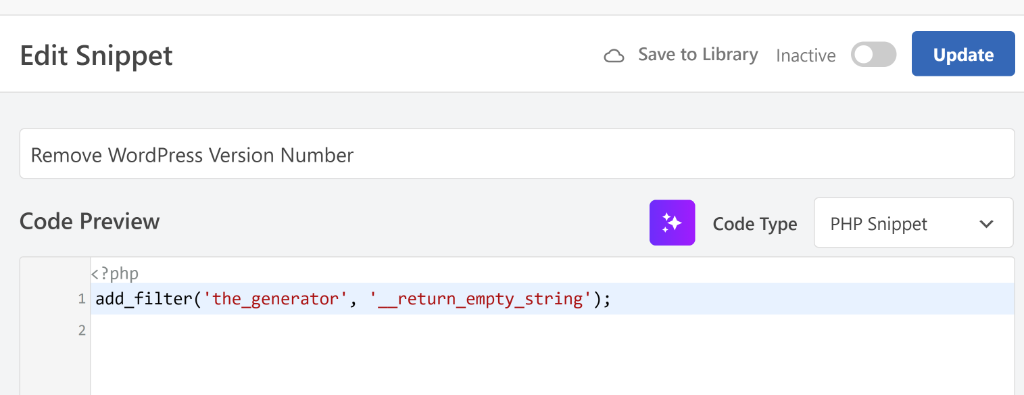This screenshot has width=1024, height=395.
Task: Open the Code Type PHP Snippet dropdown
Action: coord(913,223)
